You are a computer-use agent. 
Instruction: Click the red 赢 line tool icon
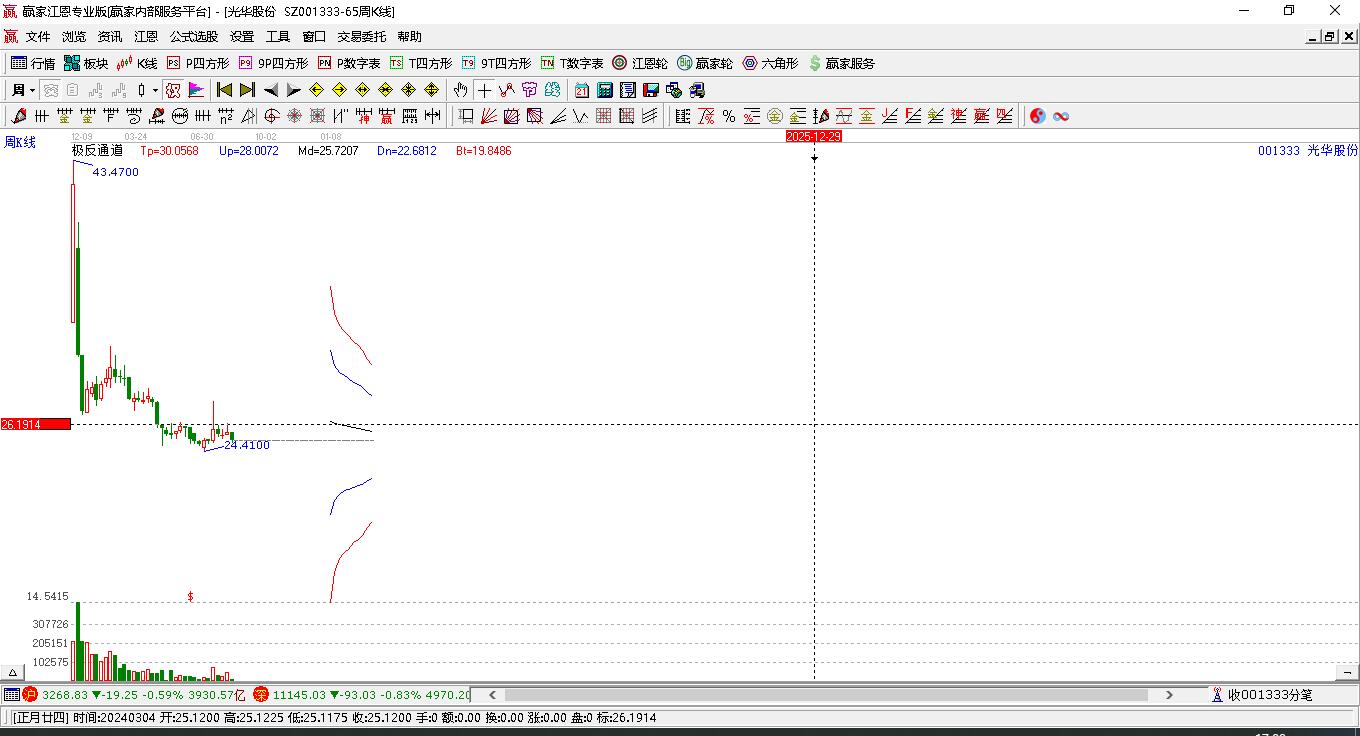coord(387,116)
